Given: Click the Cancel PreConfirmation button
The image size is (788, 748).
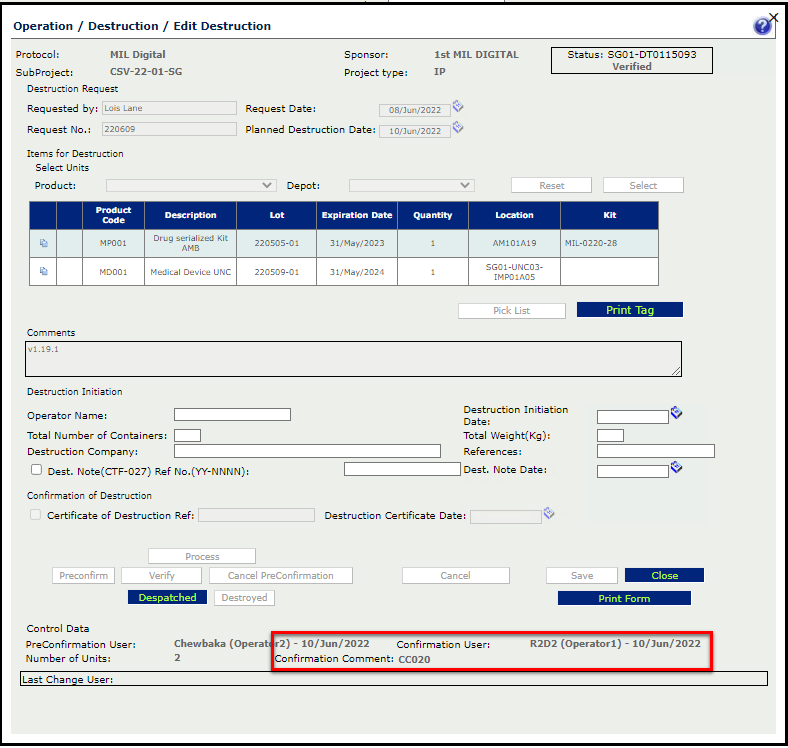Looking at the screenshot, I should click(x=280, y=576).
